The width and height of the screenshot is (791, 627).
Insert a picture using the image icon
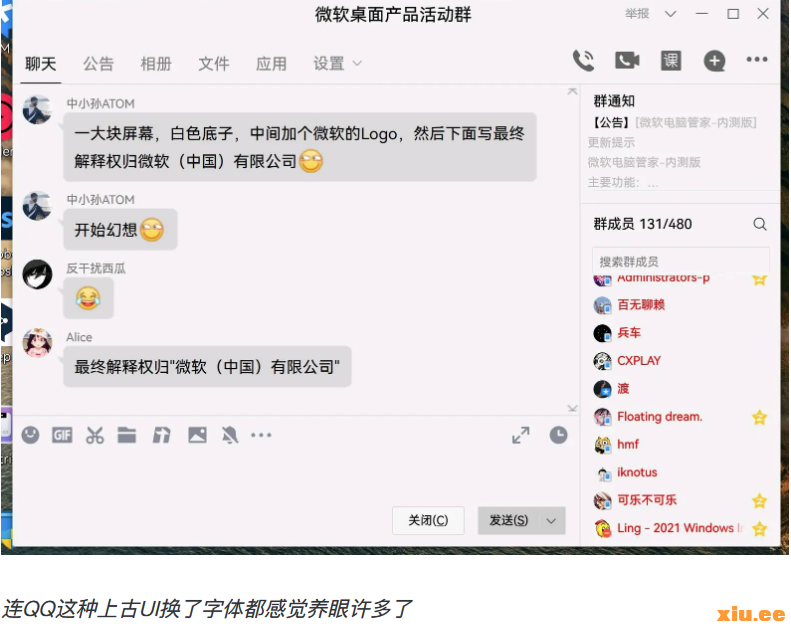click(197, 435)
